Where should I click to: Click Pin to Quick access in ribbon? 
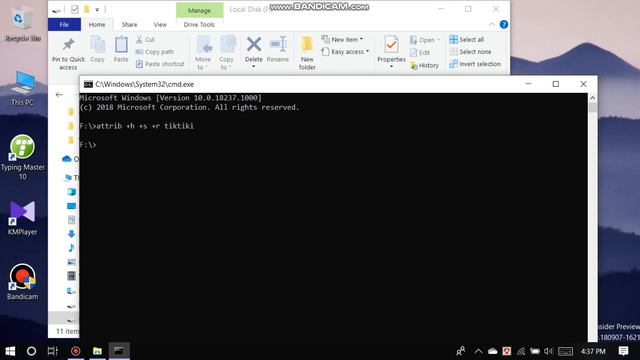[x=68, y=53]
